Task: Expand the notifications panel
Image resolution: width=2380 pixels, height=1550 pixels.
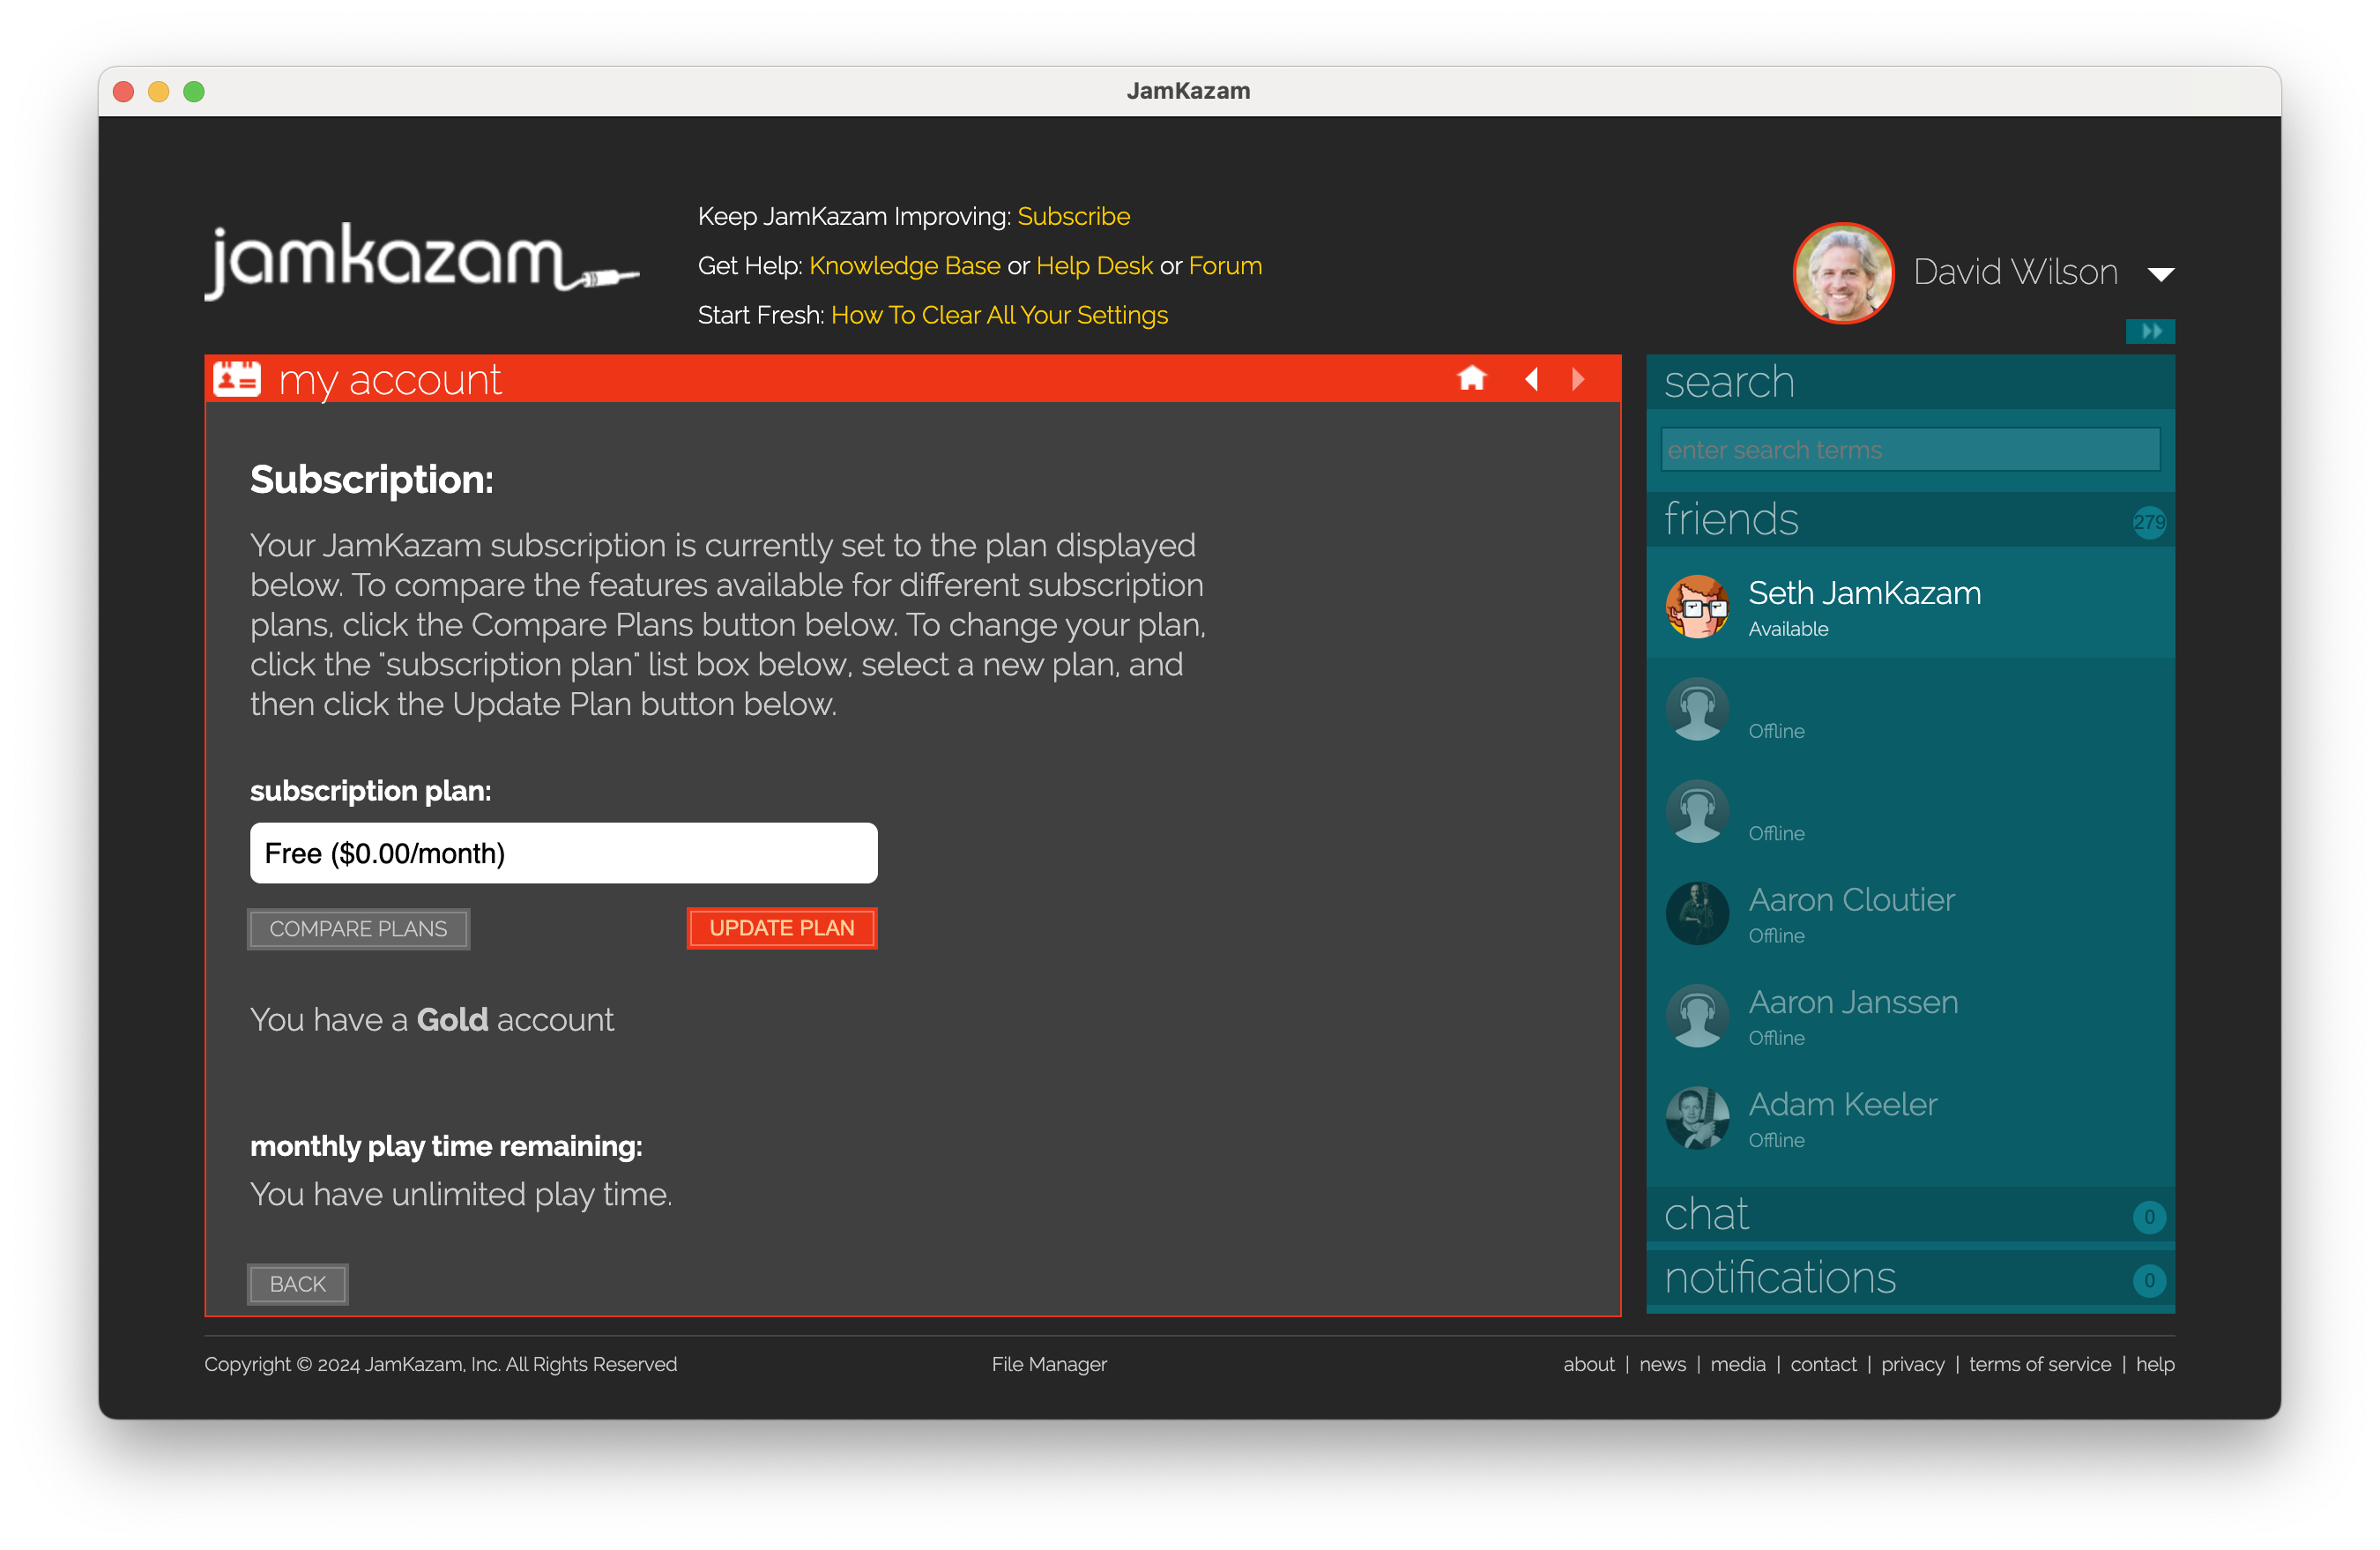Action: 1909,1278
